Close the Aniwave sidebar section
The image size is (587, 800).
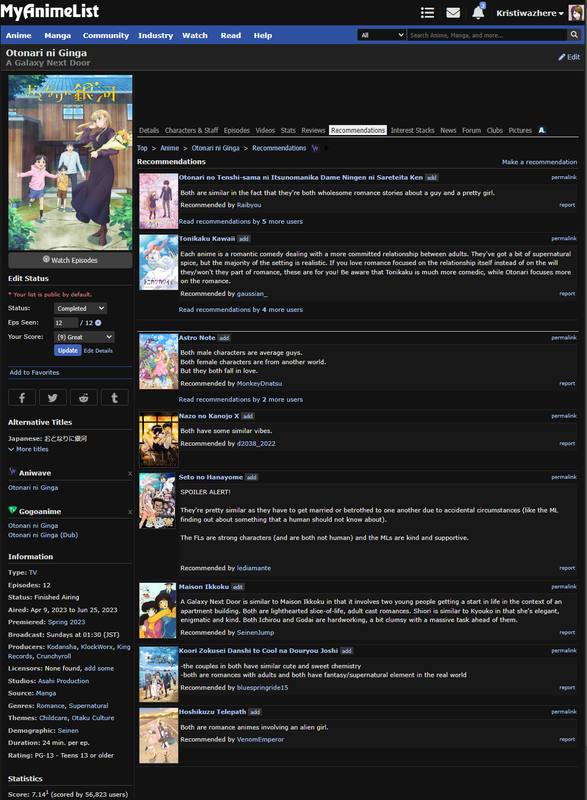tap(130, 473)
